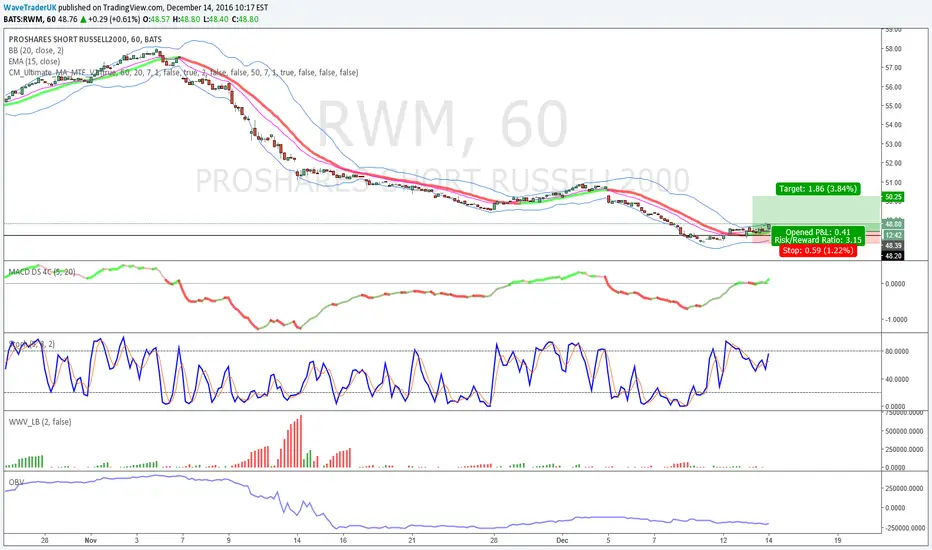Click the Opened P&L / Risk/Reward Ratio label
Image resolution: width=932 pixels, height=550 pixels.
818,236
